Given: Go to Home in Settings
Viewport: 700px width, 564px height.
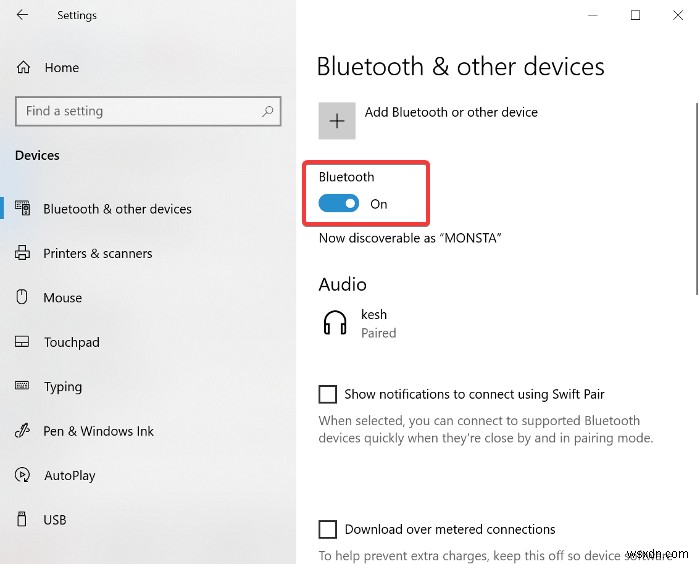Looking at the screenshot, I should point(62,67).
